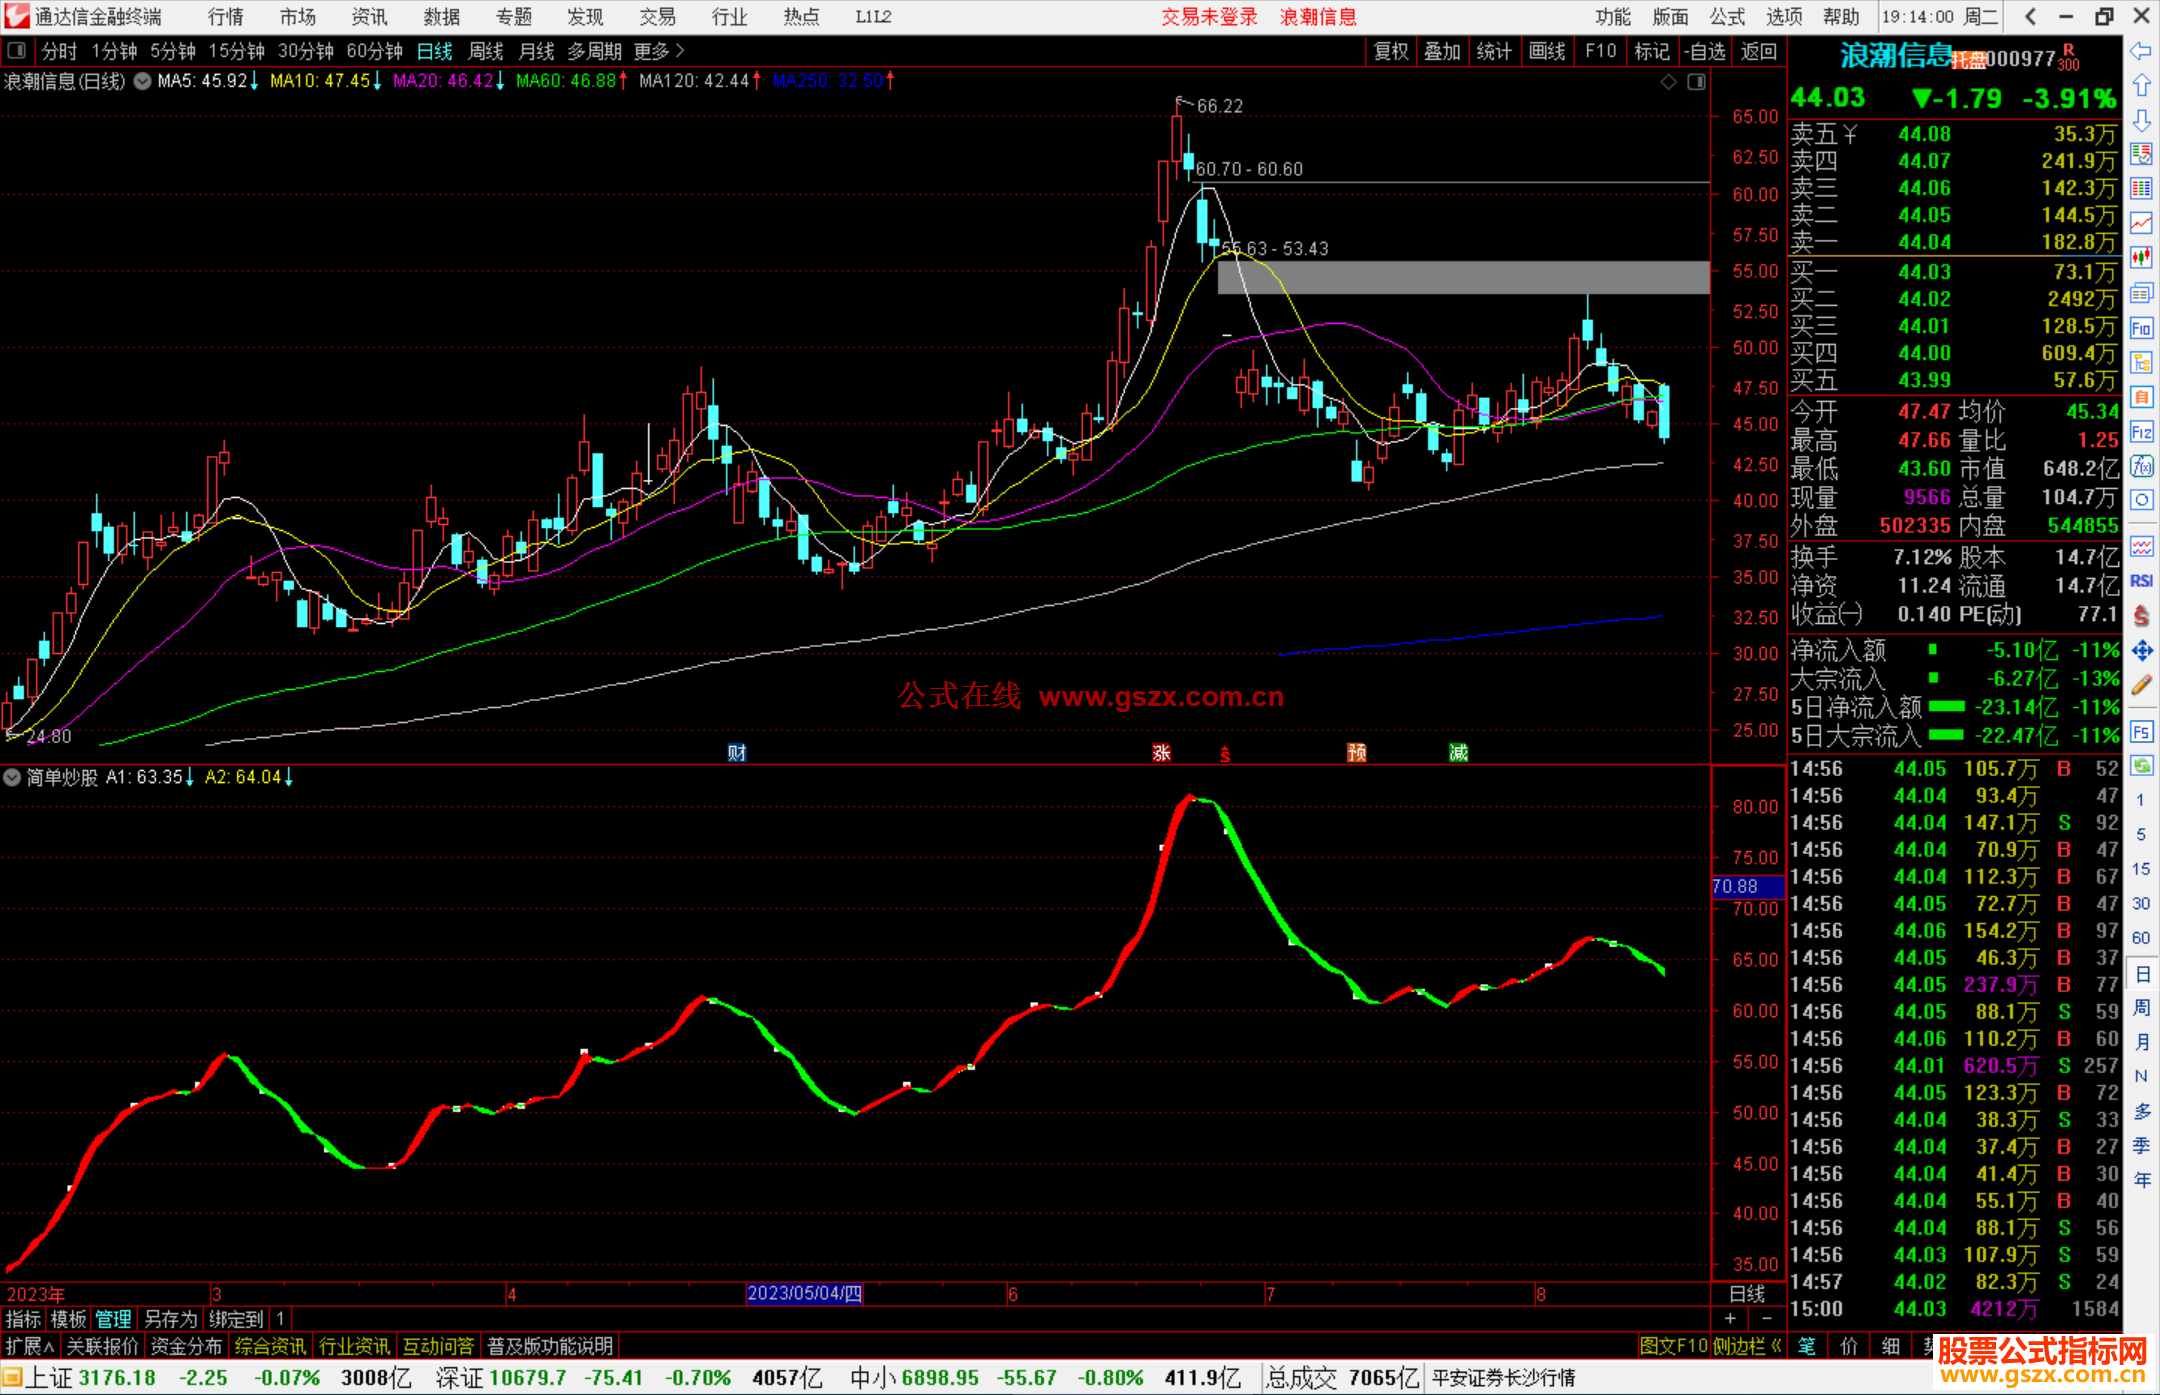
Task: Click the window pane icon at chart top-right
Action: [1696, 82]
